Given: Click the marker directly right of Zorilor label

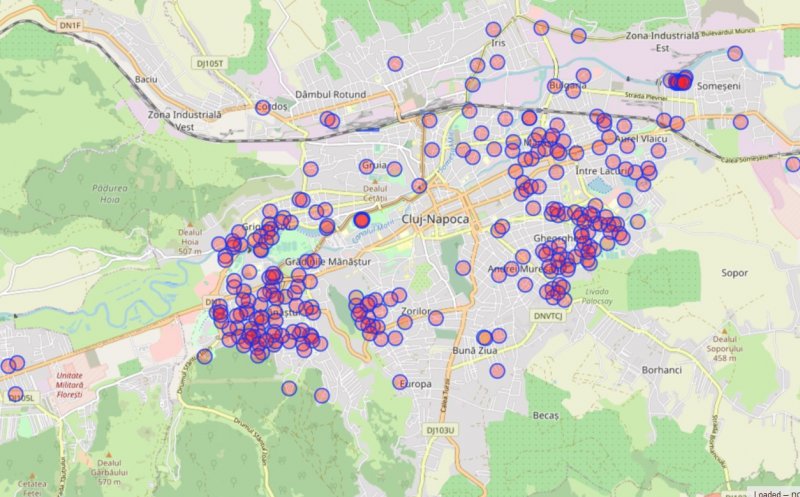Looking at the screenshot, I should pos(436,318).
